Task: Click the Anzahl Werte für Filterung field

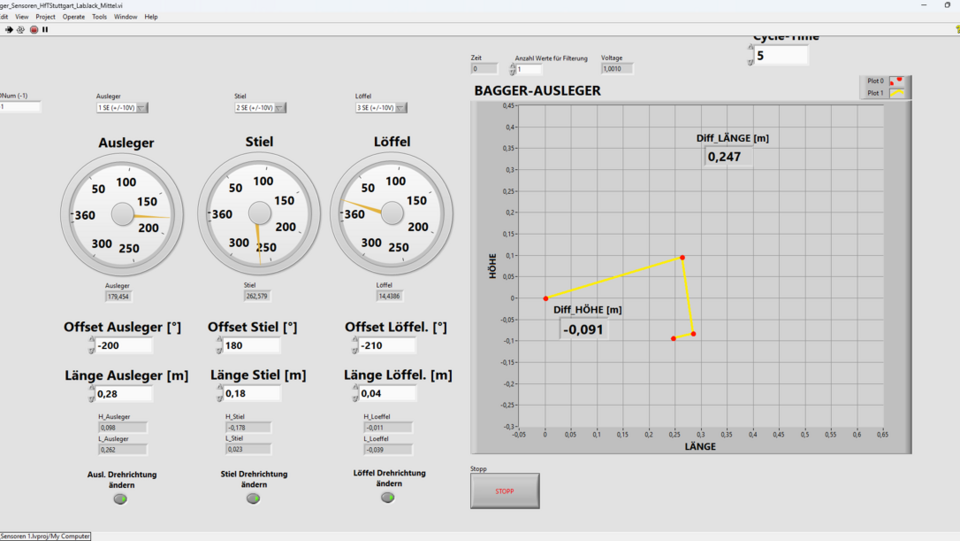Action: tap(530, 69)
